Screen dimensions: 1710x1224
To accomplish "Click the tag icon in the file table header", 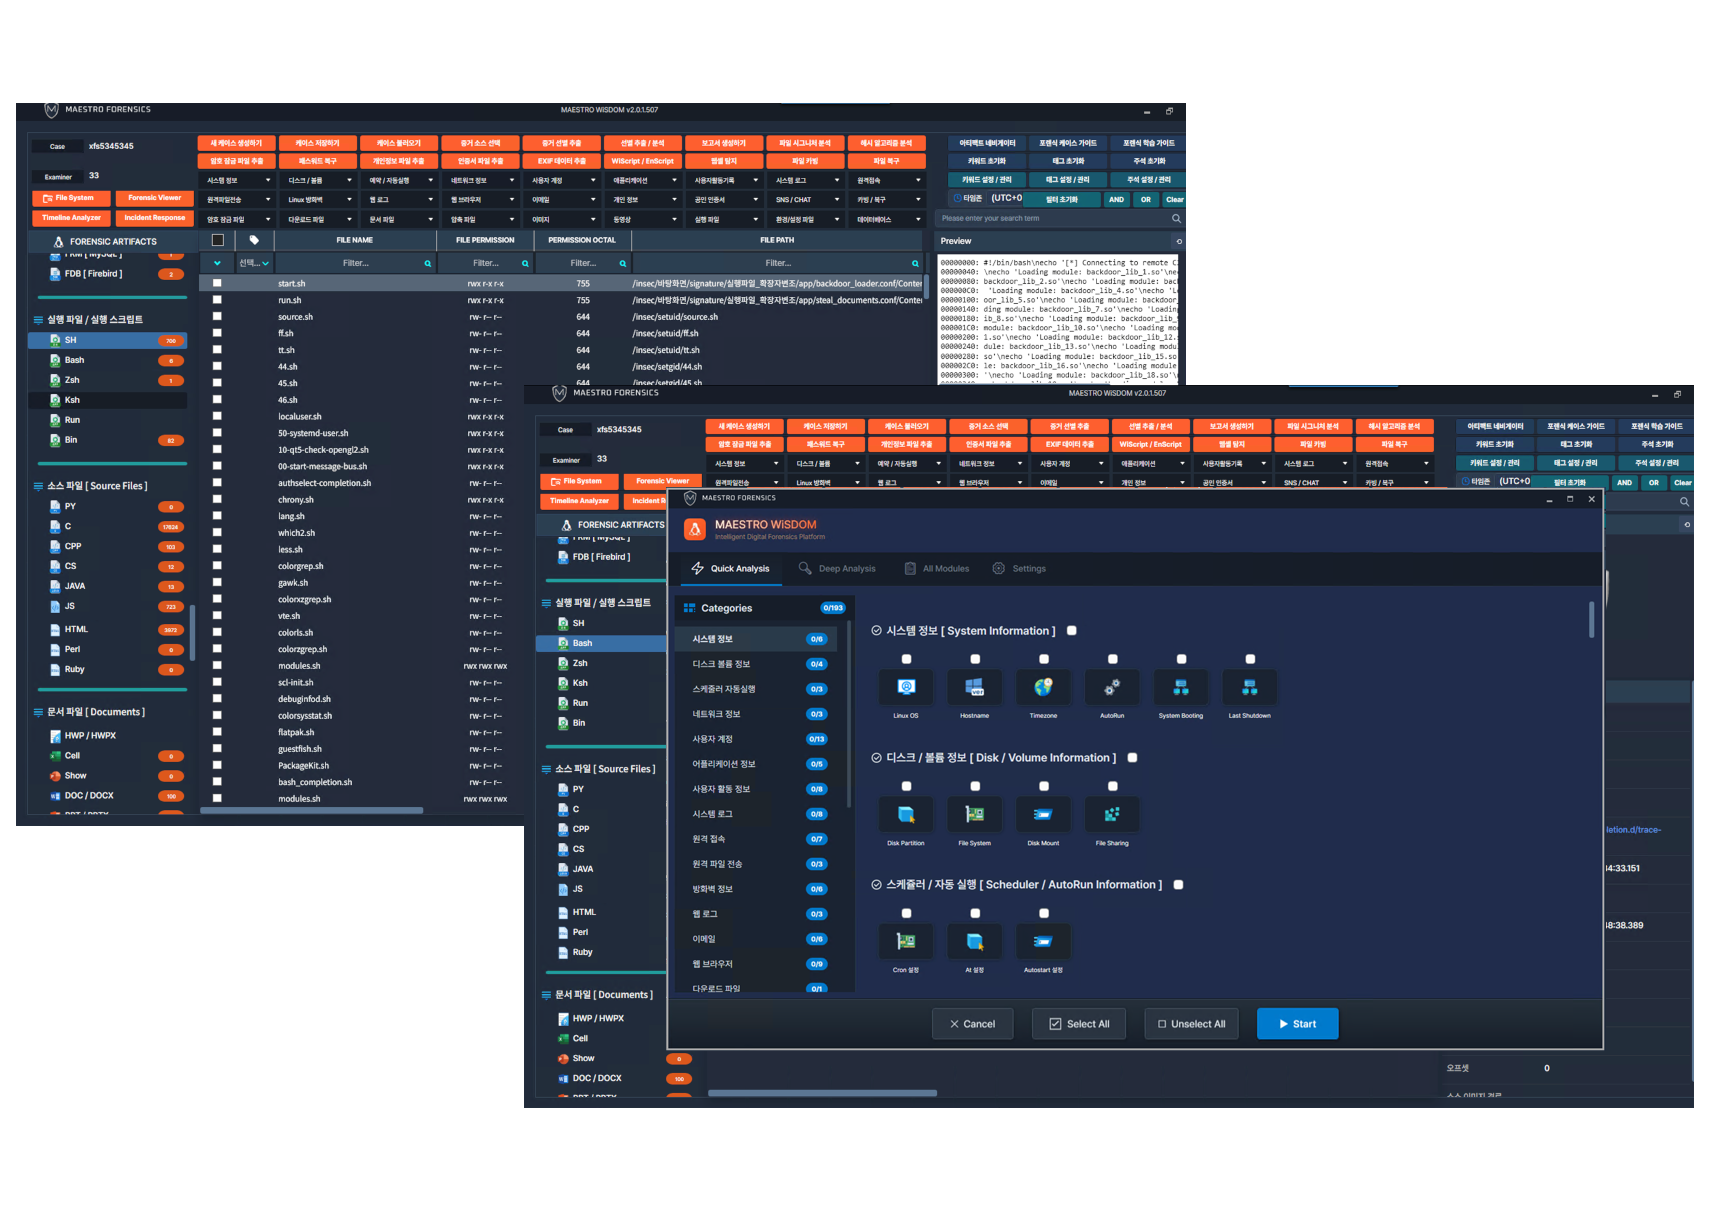I will (x=254, y=240).
